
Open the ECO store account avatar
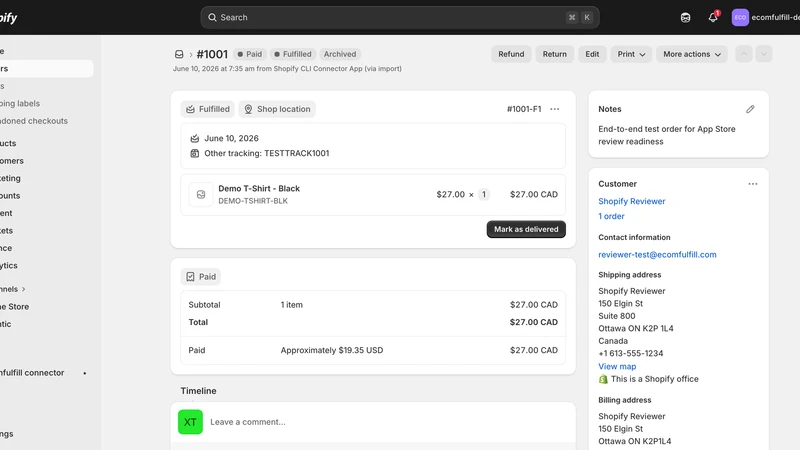tap(740, 17)
